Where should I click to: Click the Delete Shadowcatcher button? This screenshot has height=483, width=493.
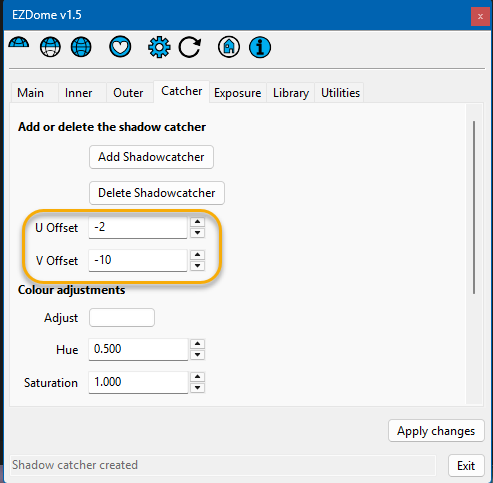tap(157, 193)
